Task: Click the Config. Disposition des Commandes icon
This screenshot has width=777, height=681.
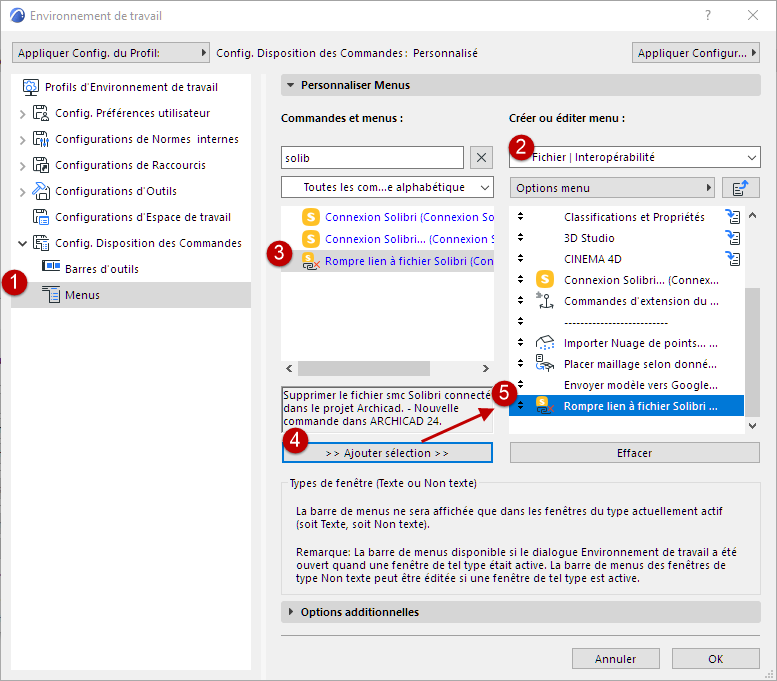Action: pos(41,243)
